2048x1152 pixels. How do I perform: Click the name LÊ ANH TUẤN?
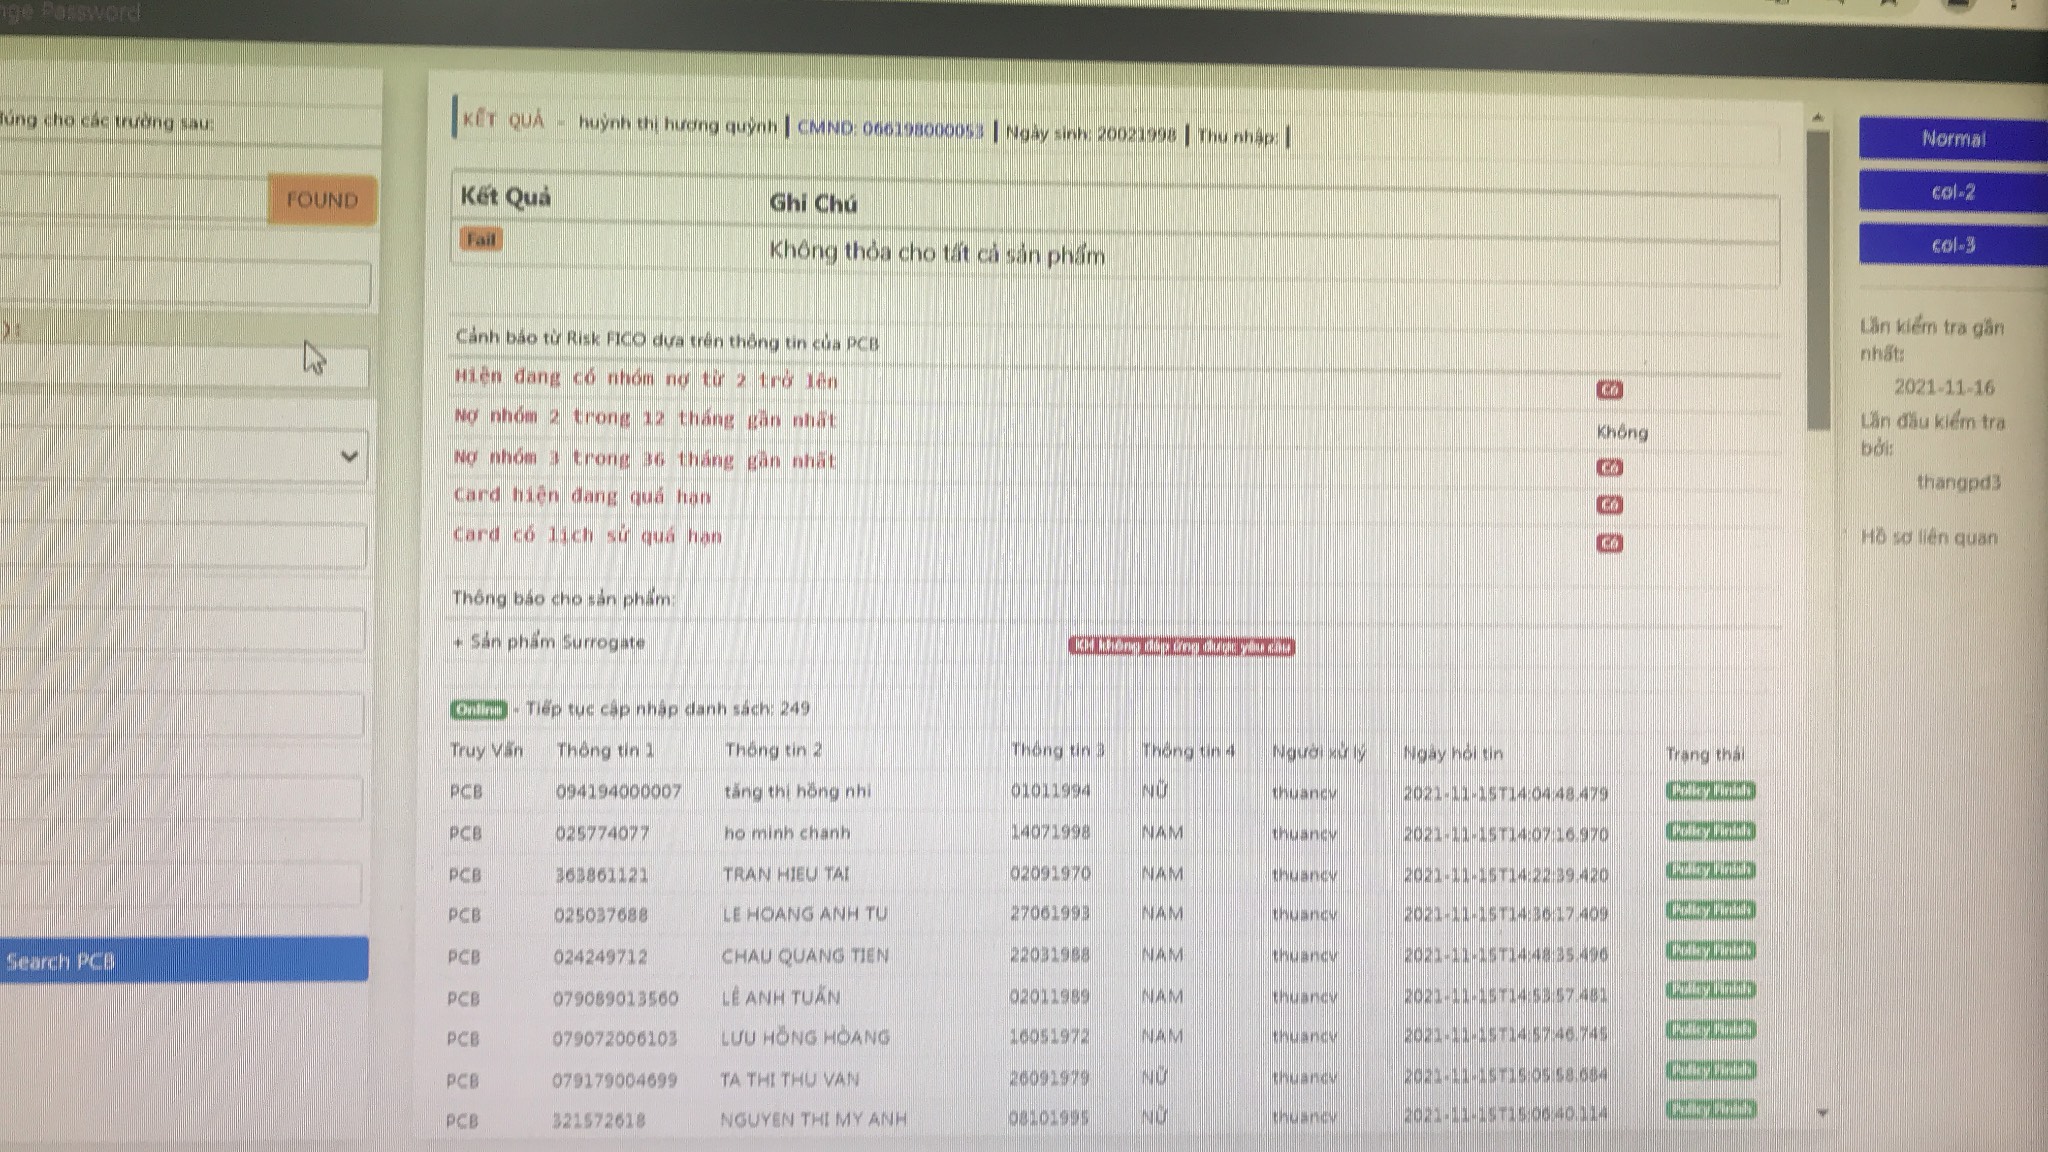[781, 997]
